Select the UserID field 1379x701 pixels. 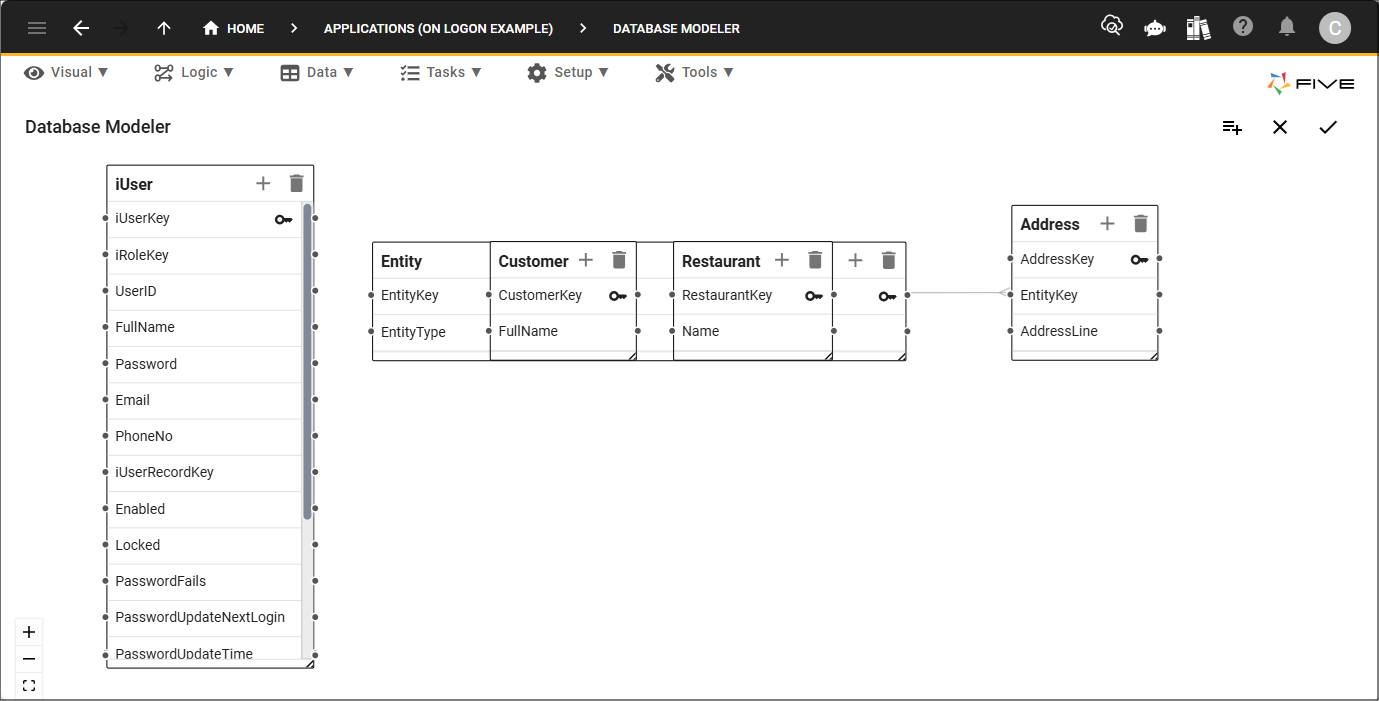point(204,291)
